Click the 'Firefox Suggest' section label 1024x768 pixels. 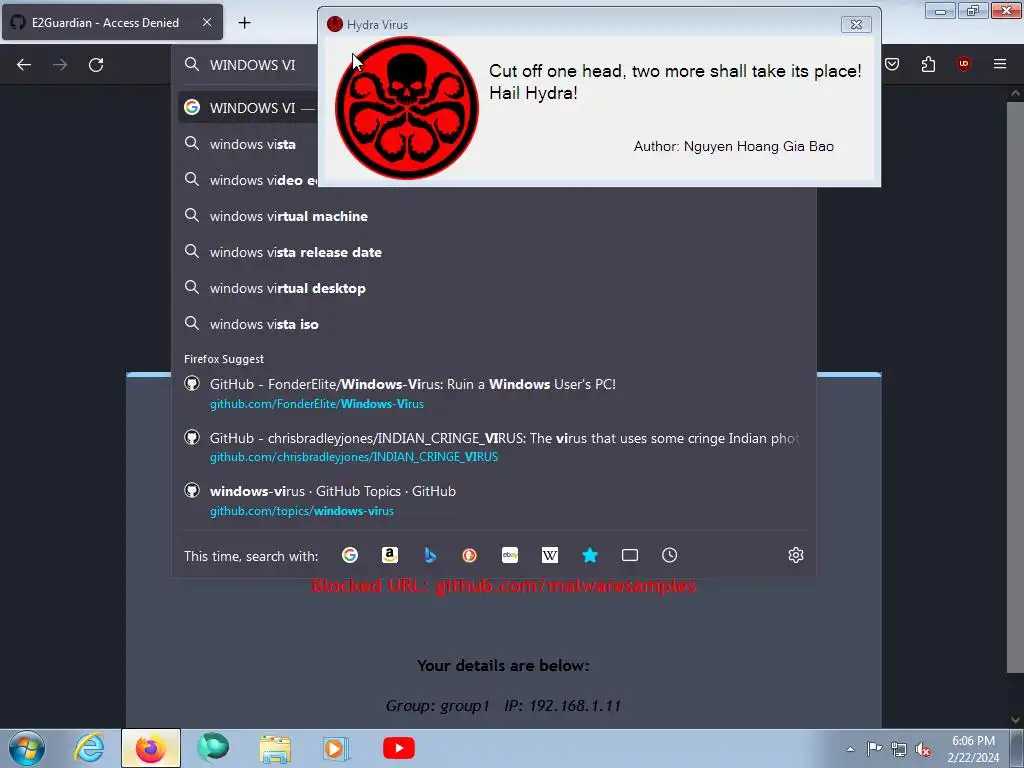click(x=224, y=359)
